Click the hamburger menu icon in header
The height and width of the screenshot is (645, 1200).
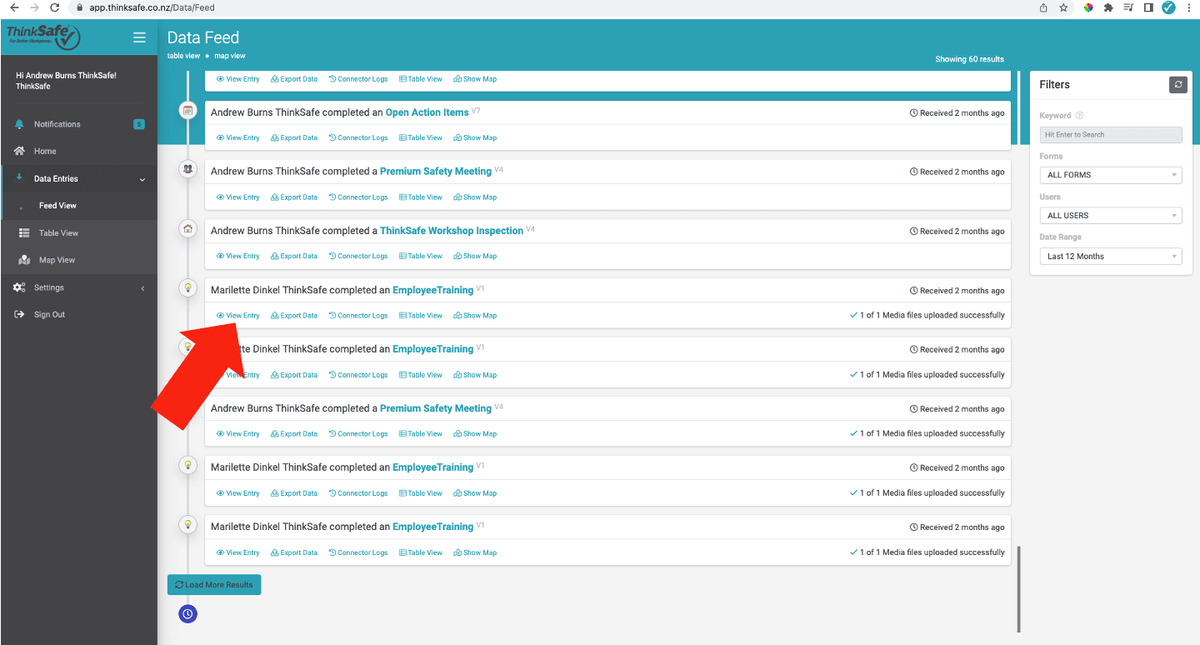point(139,38)
